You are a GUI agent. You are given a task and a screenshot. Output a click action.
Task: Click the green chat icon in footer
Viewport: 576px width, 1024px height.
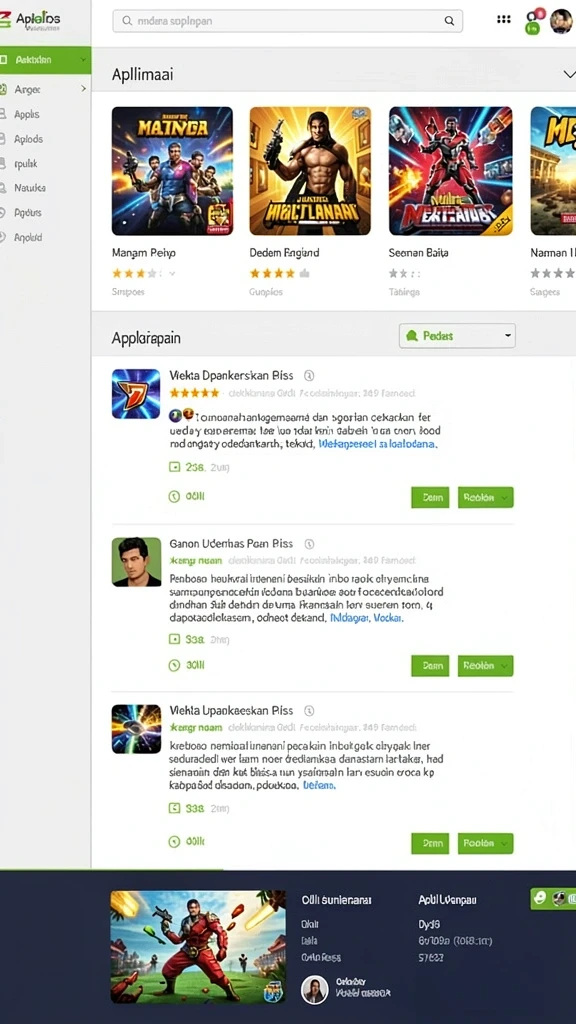click(x=539, y=899)
